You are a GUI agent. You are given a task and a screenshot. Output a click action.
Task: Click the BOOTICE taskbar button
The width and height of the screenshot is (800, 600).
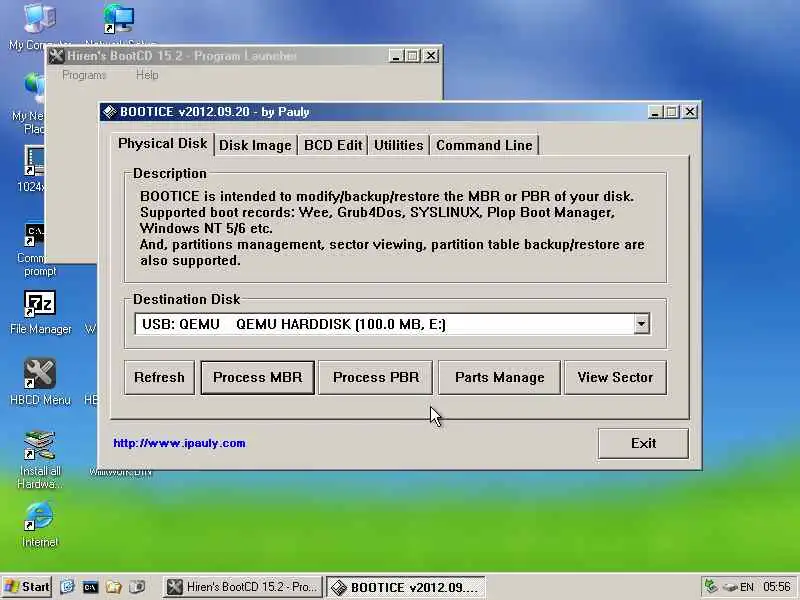[405, 587]
